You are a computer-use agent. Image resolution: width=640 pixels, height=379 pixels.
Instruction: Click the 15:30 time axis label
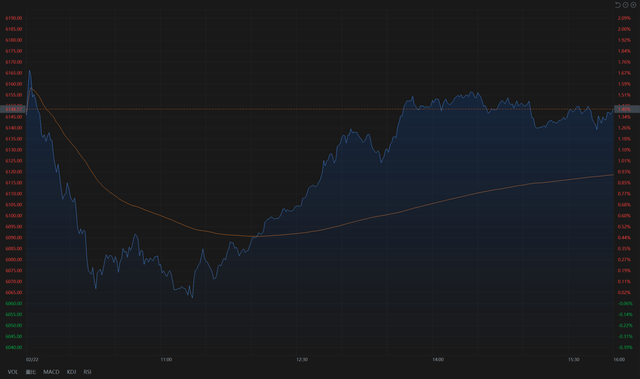[x=573, y=359]
